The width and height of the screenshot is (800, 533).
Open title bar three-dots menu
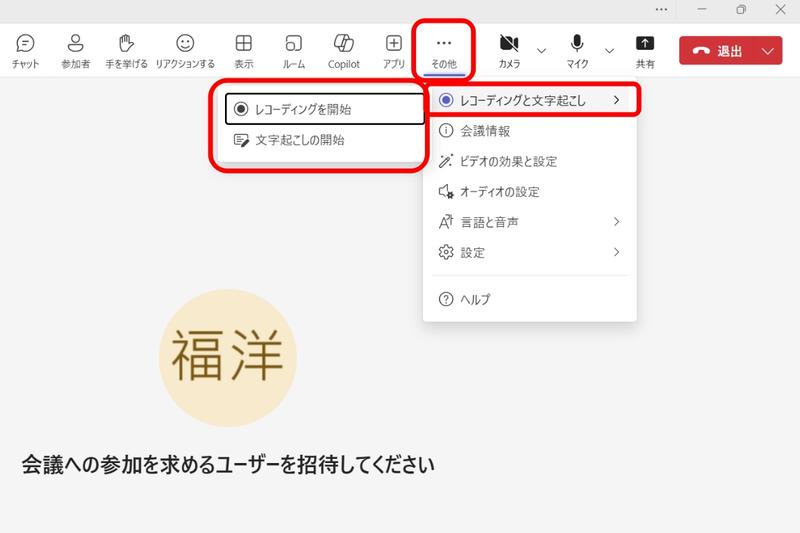click(x=661, y=9)
